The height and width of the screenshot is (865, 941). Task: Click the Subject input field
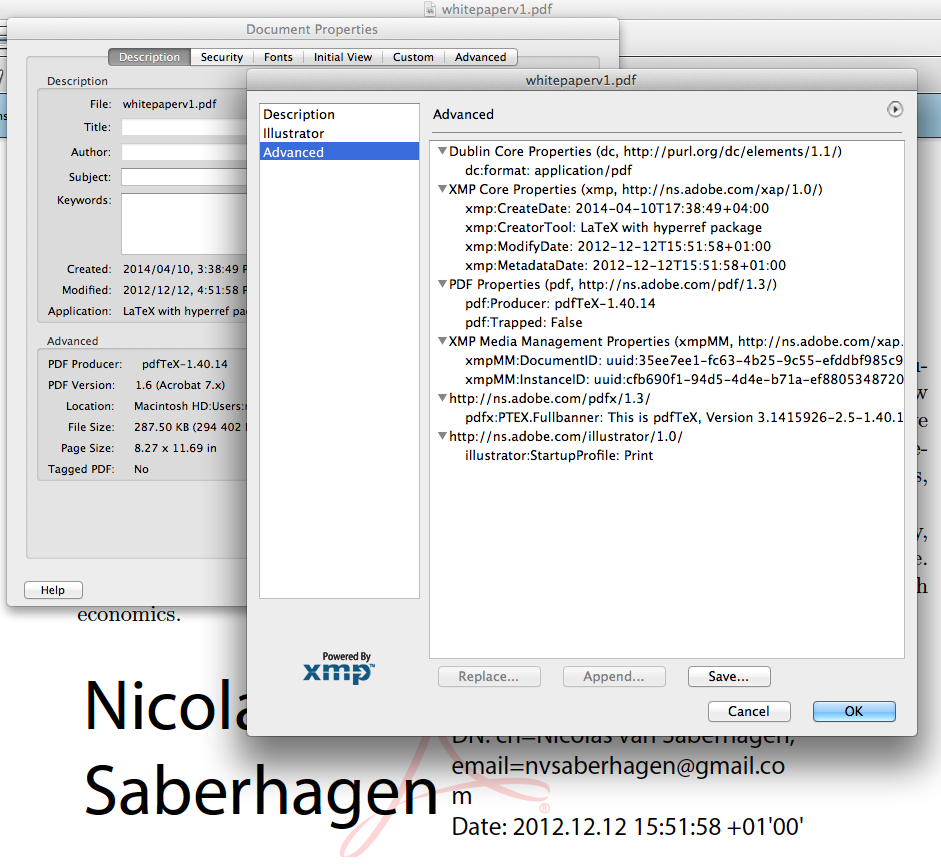pos(184,177)
